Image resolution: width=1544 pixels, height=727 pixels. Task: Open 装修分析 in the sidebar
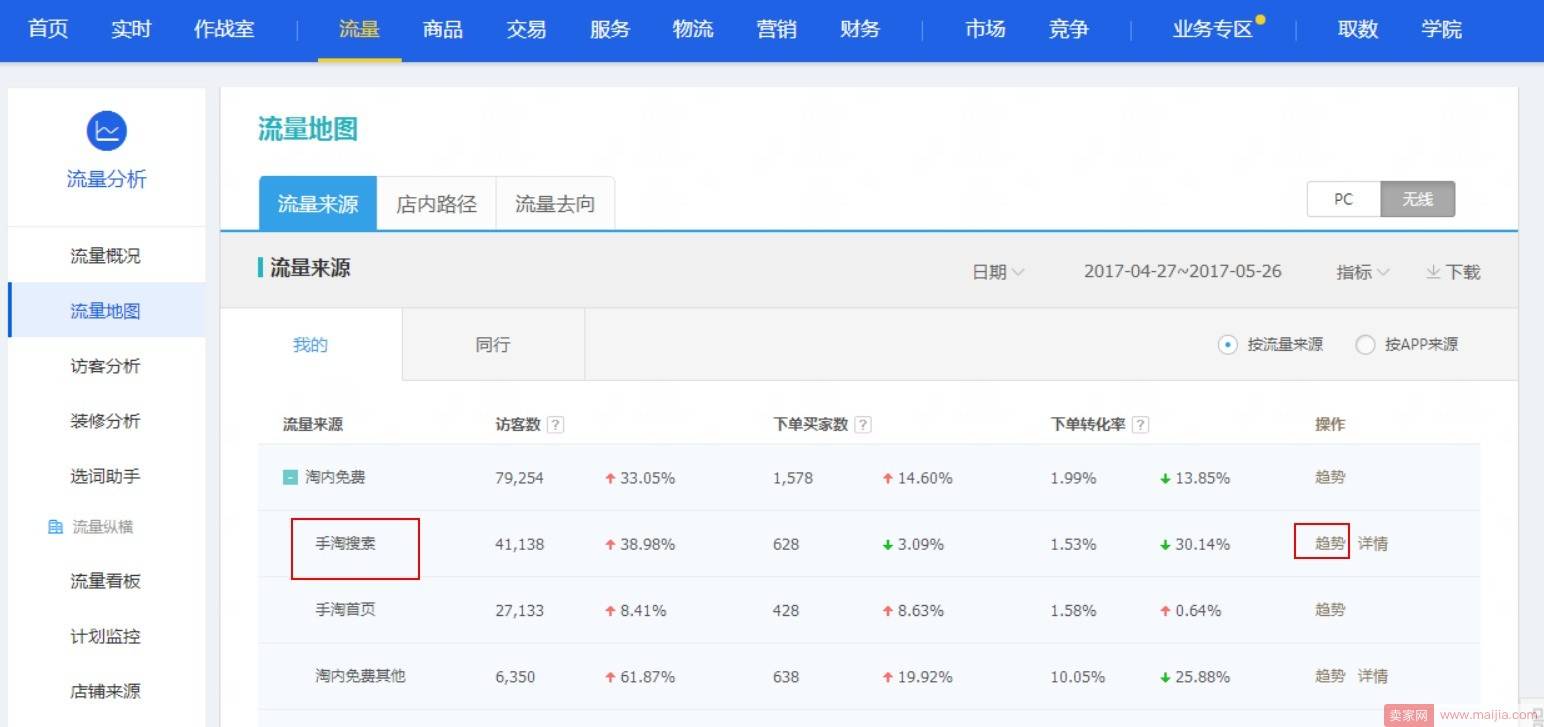[x=106, y=421]
